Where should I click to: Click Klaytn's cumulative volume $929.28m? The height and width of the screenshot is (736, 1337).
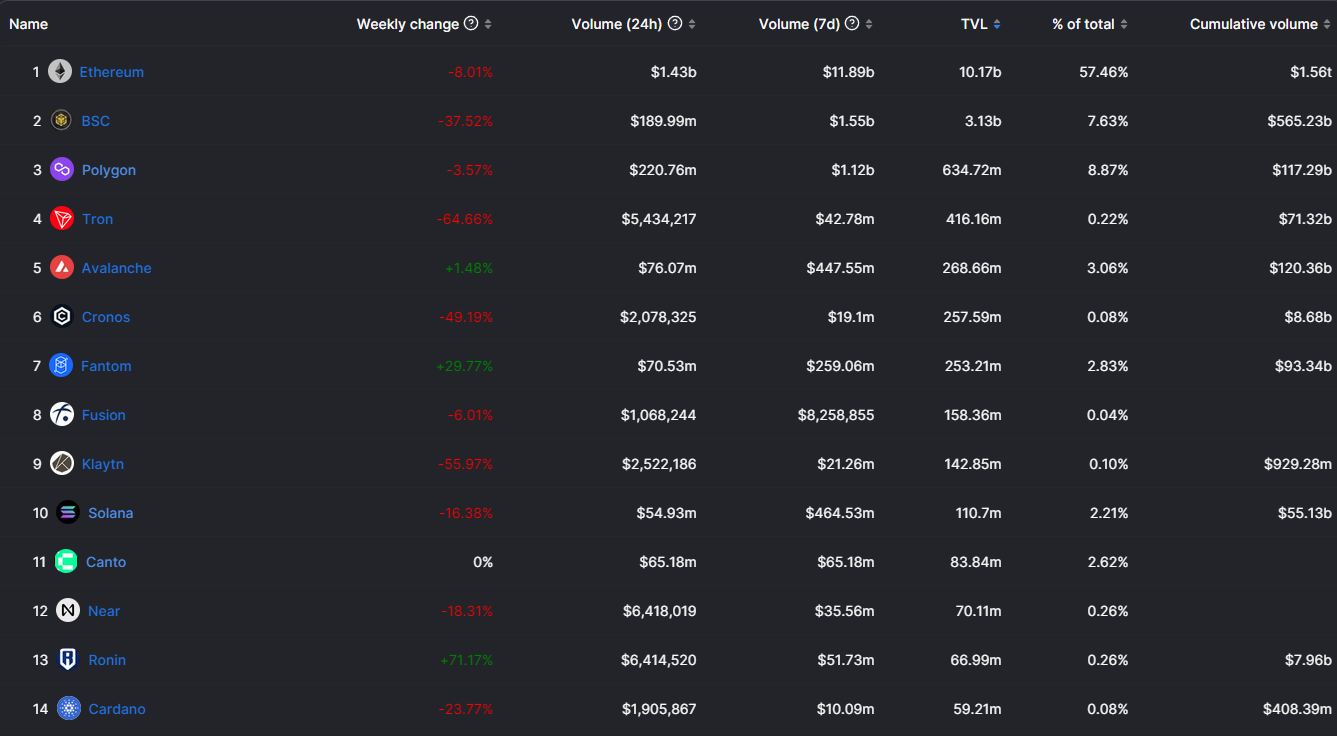1298,464
